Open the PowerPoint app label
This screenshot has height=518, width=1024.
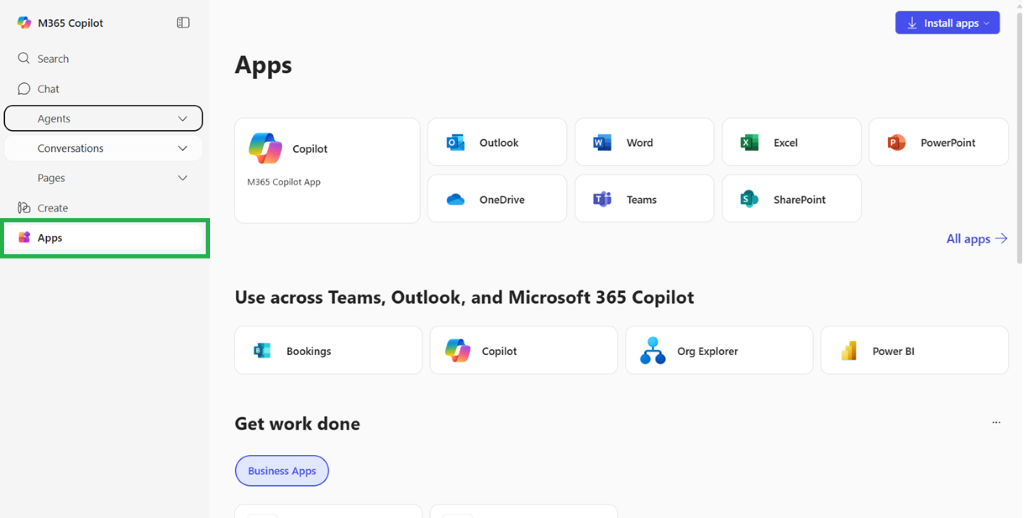pos(948,142)
